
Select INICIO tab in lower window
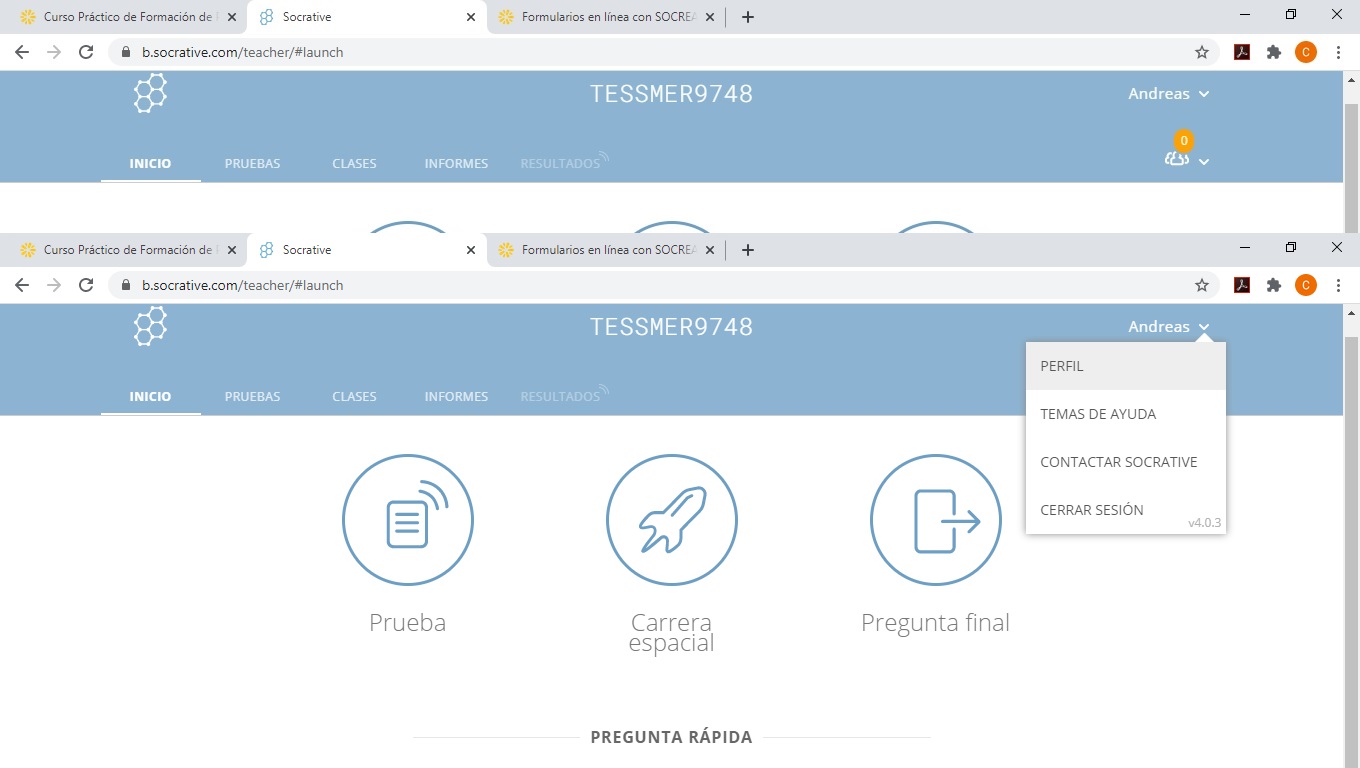pos(150,397)
